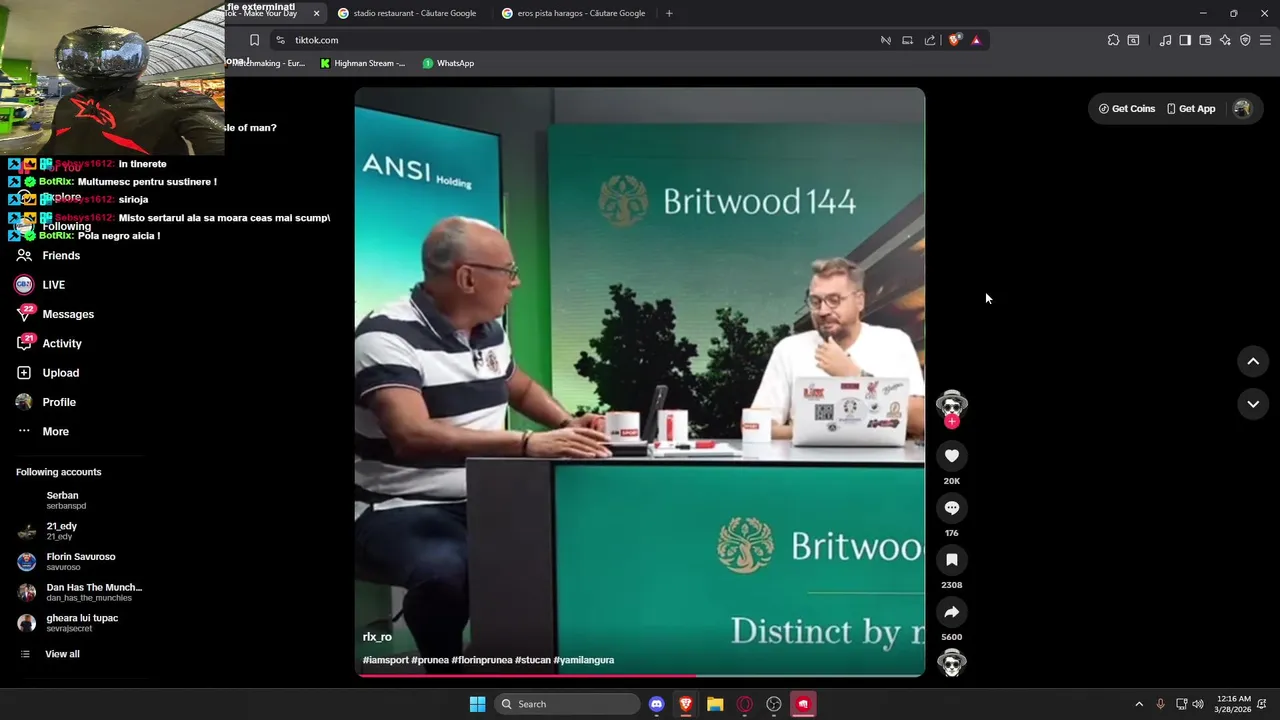
Task: Open rlx_ro creator username on video
Action: [377, 637]
